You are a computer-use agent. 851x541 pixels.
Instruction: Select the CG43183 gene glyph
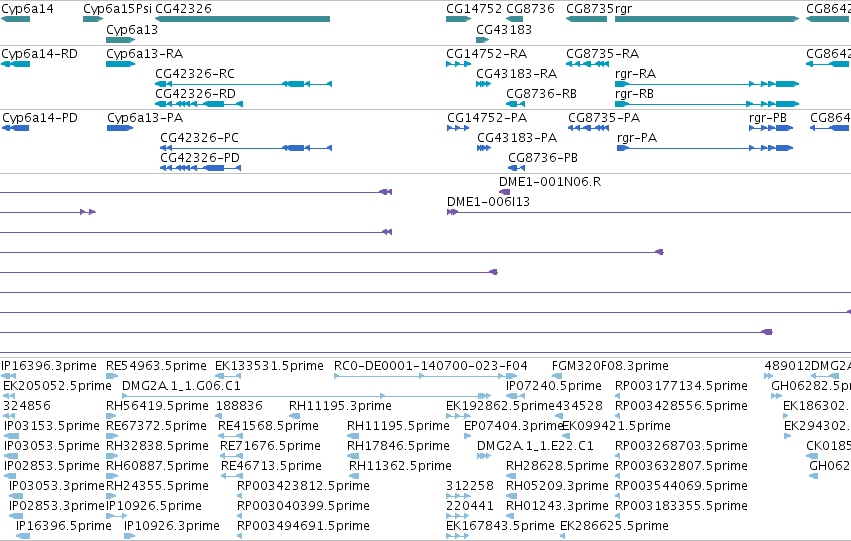(x=482, y=40)
